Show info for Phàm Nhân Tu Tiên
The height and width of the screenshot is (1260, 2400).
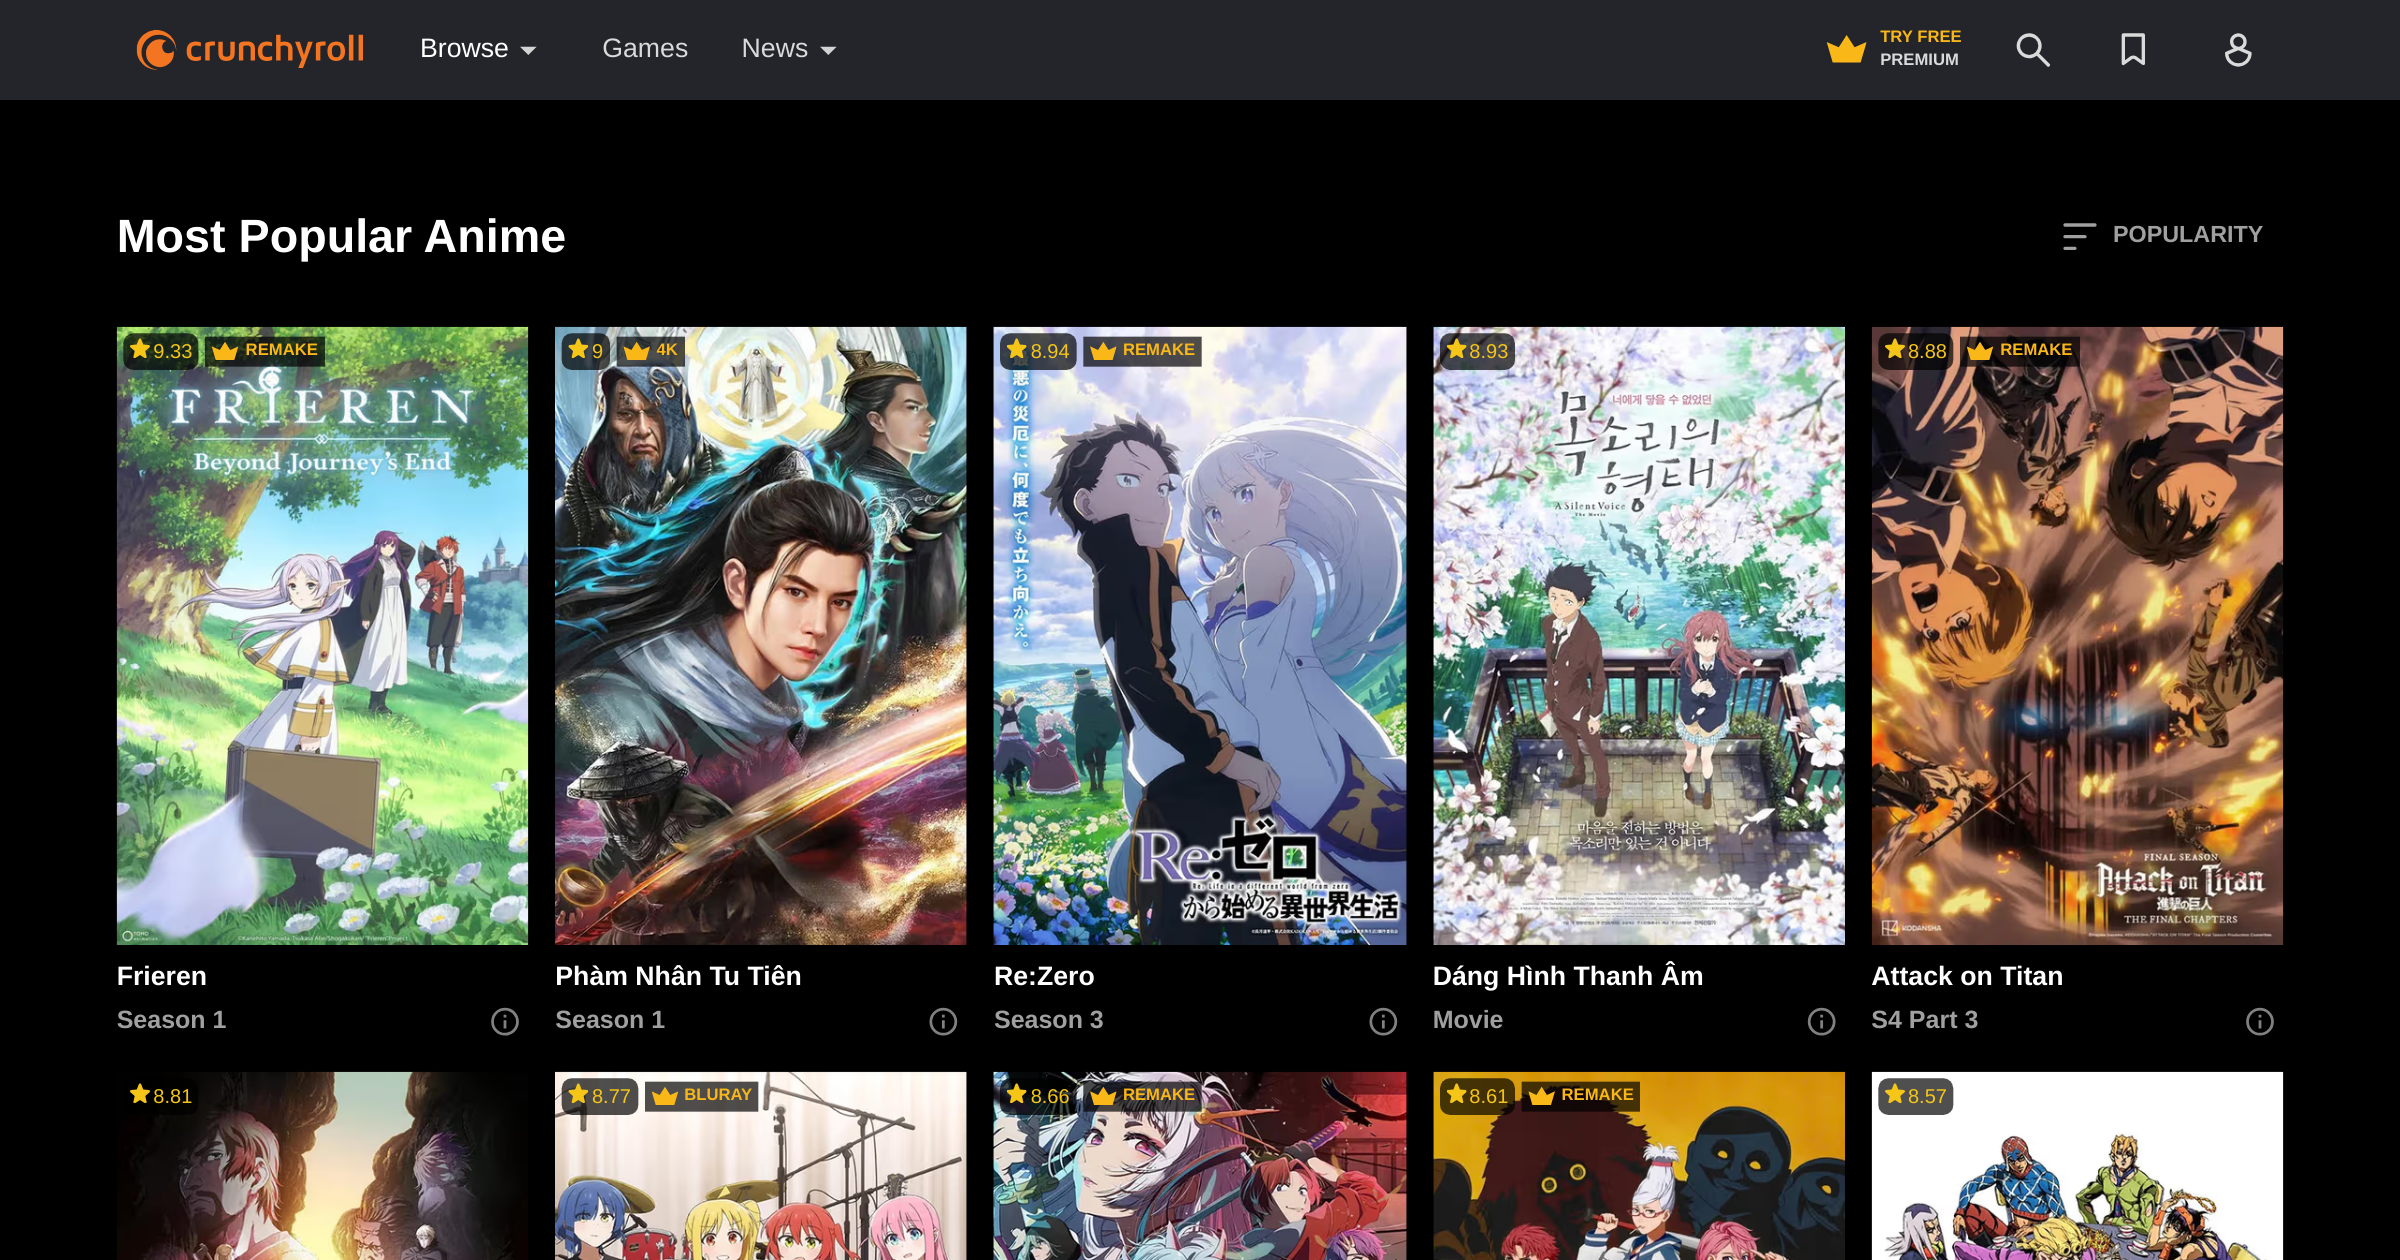(x=943, y=1021)
